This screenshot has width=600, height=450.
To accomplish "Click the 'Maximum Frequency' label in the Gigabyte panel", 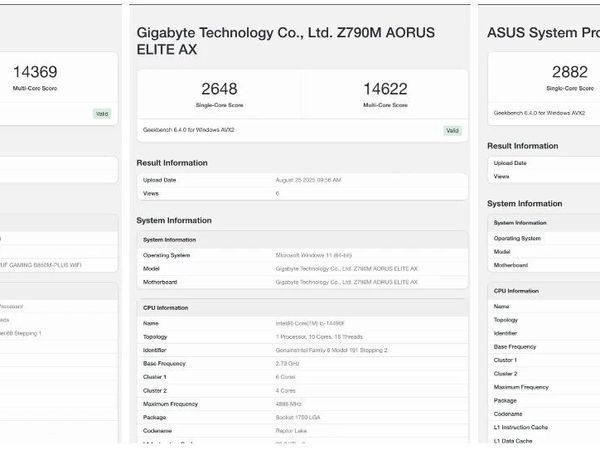I will pyautogui.click(x=170, y=404).
